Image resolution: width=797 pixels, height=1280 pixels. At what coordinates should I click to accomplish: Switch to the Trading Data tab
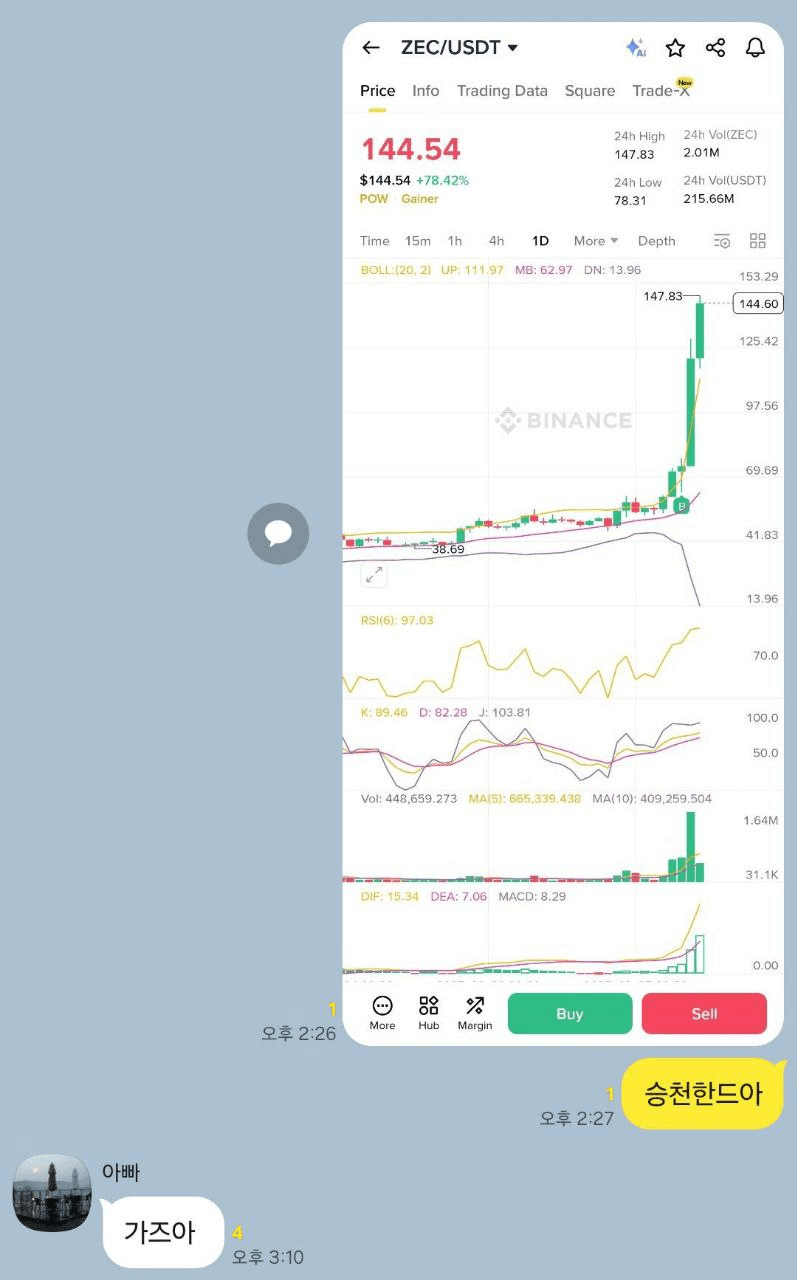tap(502, 91)
